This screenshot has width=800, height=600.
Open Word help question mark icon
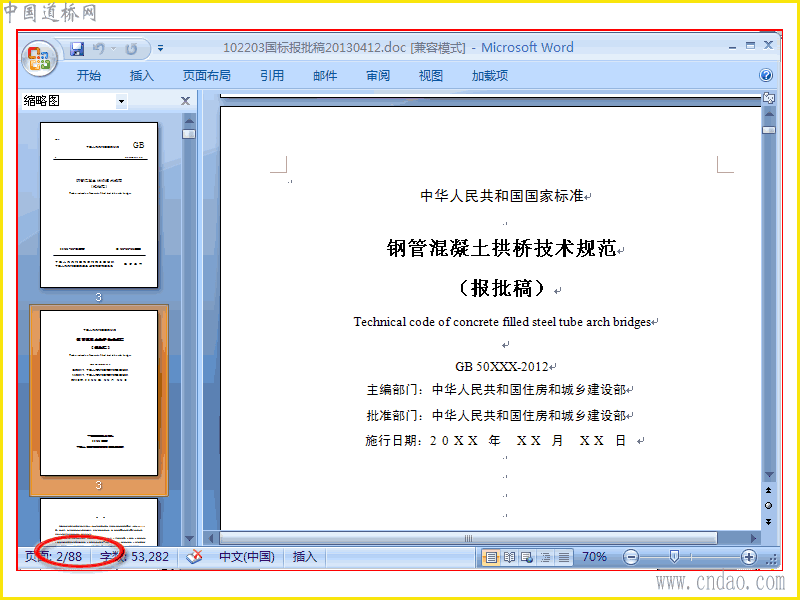(765, 76)
